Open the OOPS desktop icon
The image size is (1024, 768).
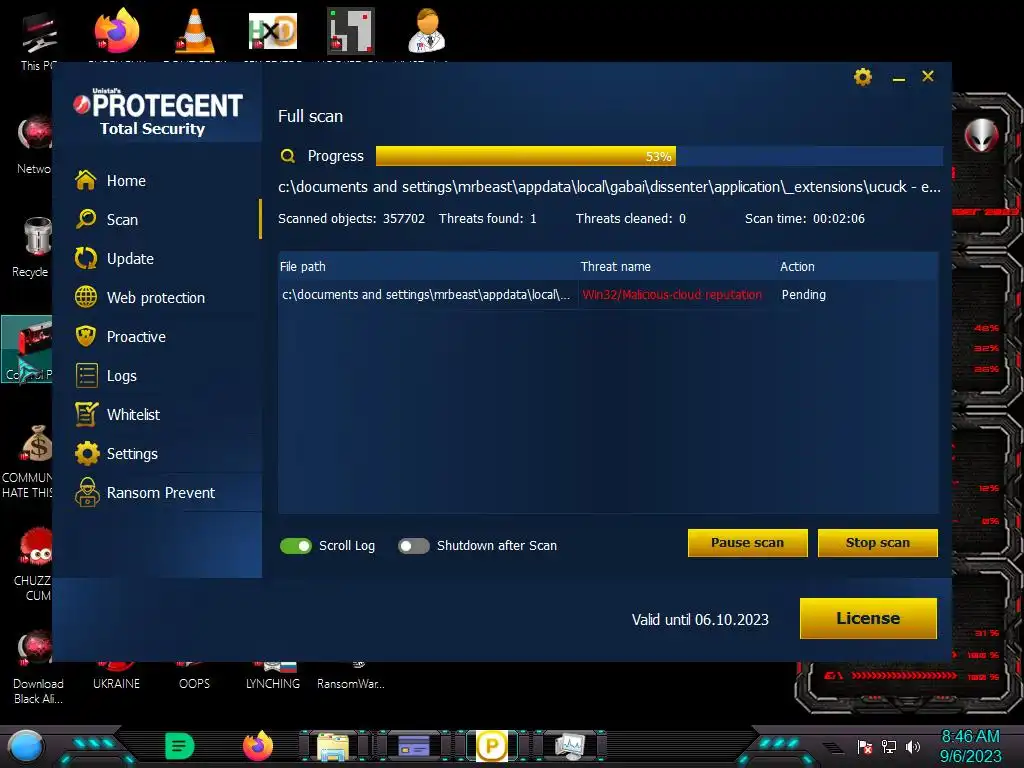pos(195,677)
